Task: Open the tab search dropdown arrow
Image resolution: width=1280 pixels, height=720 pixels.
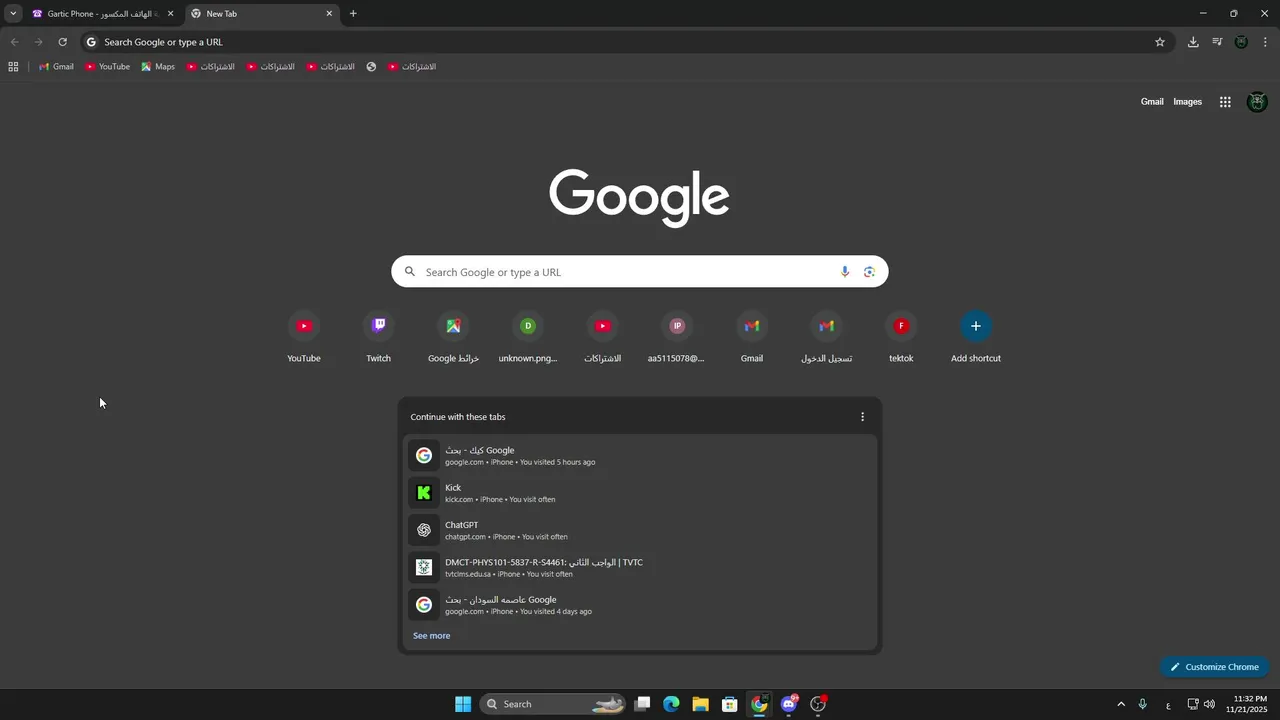Action: [13, 14]
